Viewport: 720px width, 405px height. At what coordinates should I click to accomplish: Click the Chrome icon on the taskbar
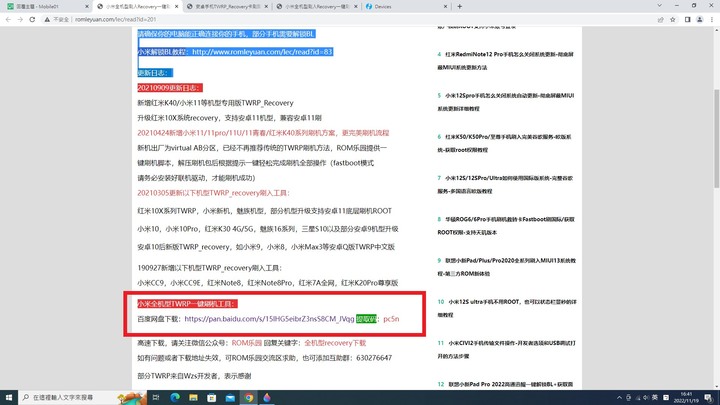248,397
